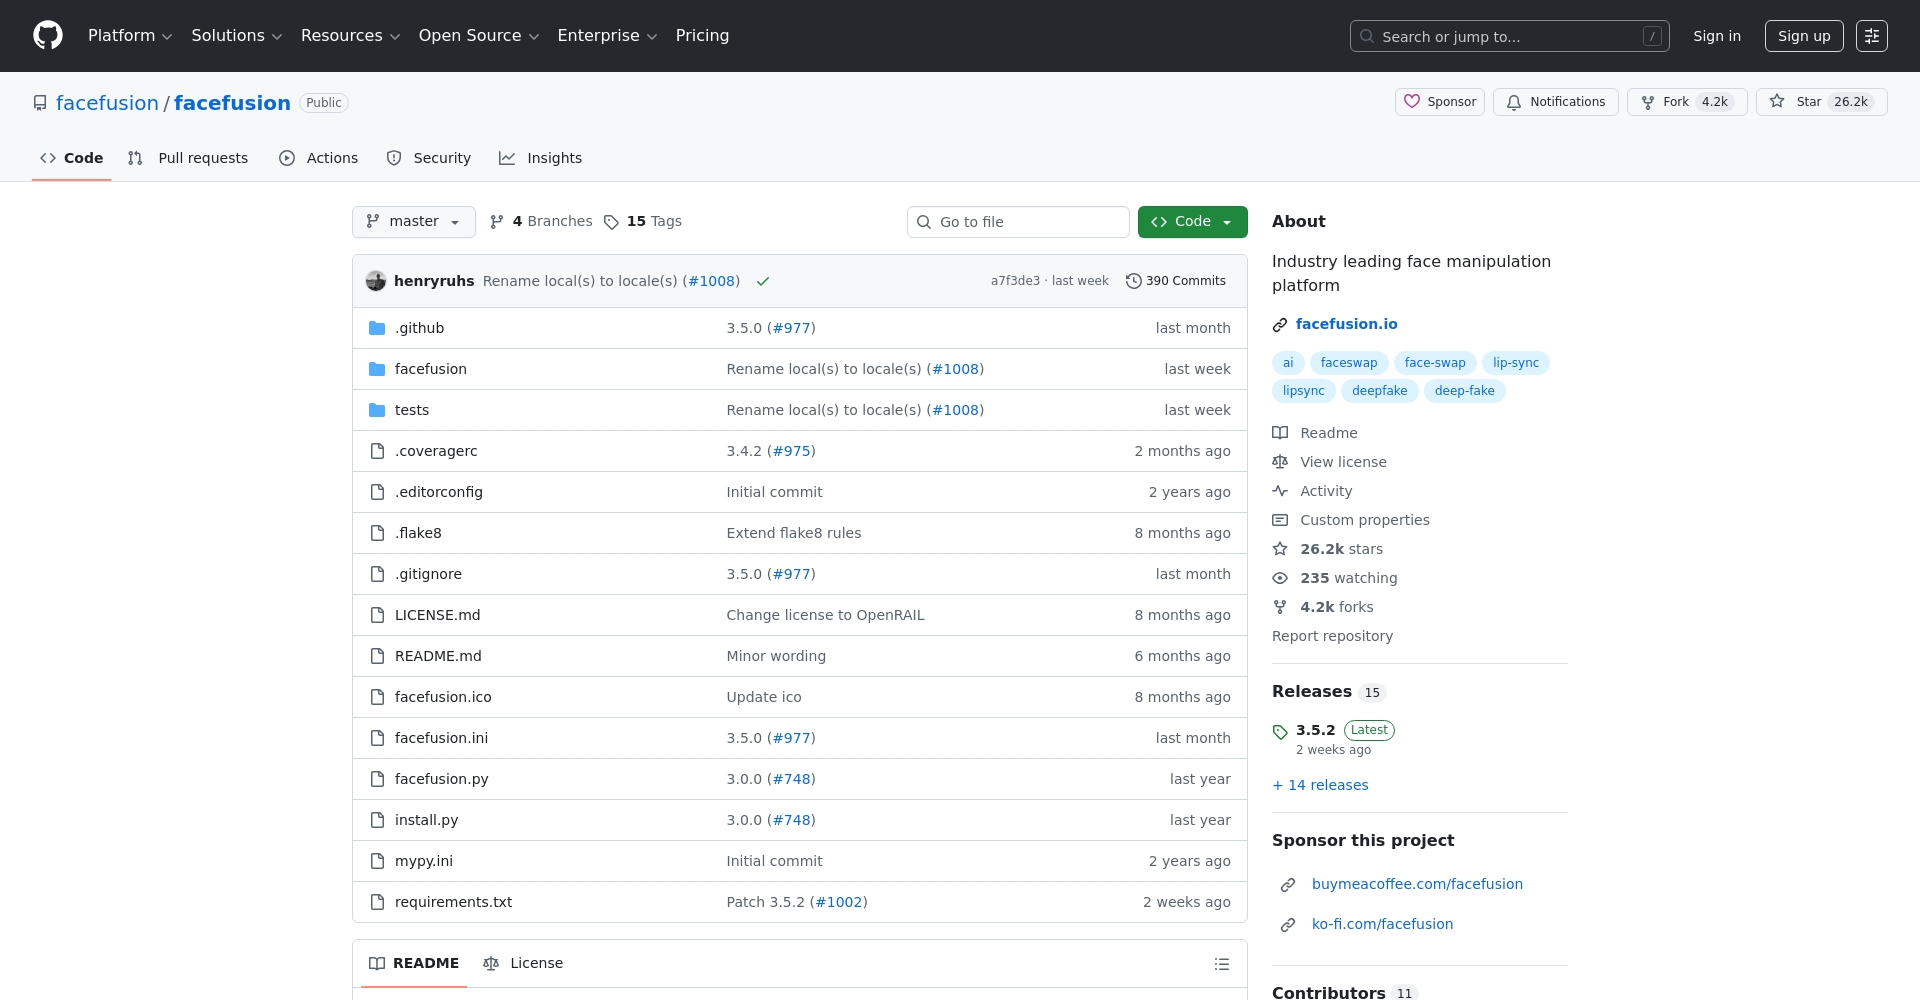Open the README outline icon

point(1221,964)
